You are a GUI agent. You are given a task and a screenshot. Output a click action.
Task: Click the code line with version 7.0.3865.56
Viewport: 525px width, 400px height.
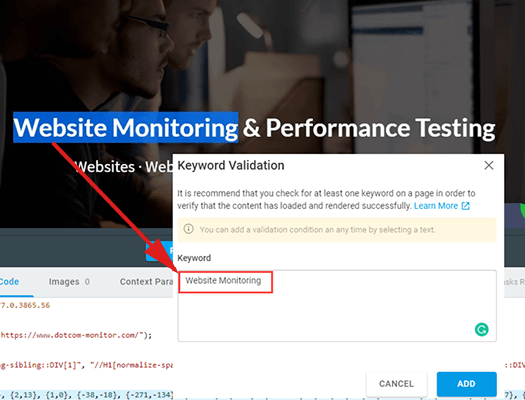pyautogui.click(x=25, y=305)
